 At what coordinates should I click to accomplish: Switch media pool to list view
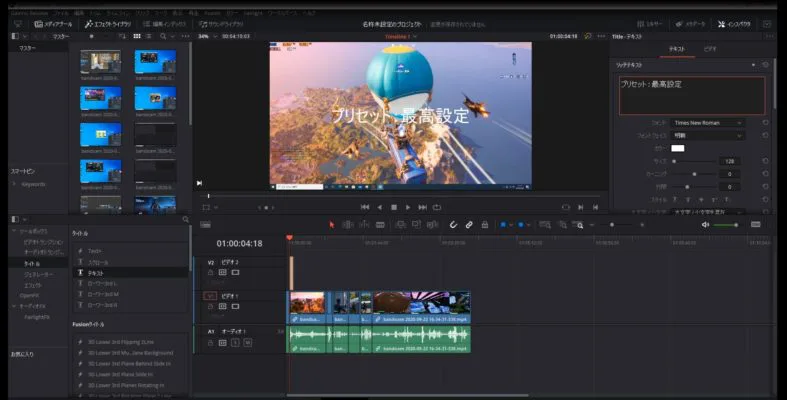point(149,36)
